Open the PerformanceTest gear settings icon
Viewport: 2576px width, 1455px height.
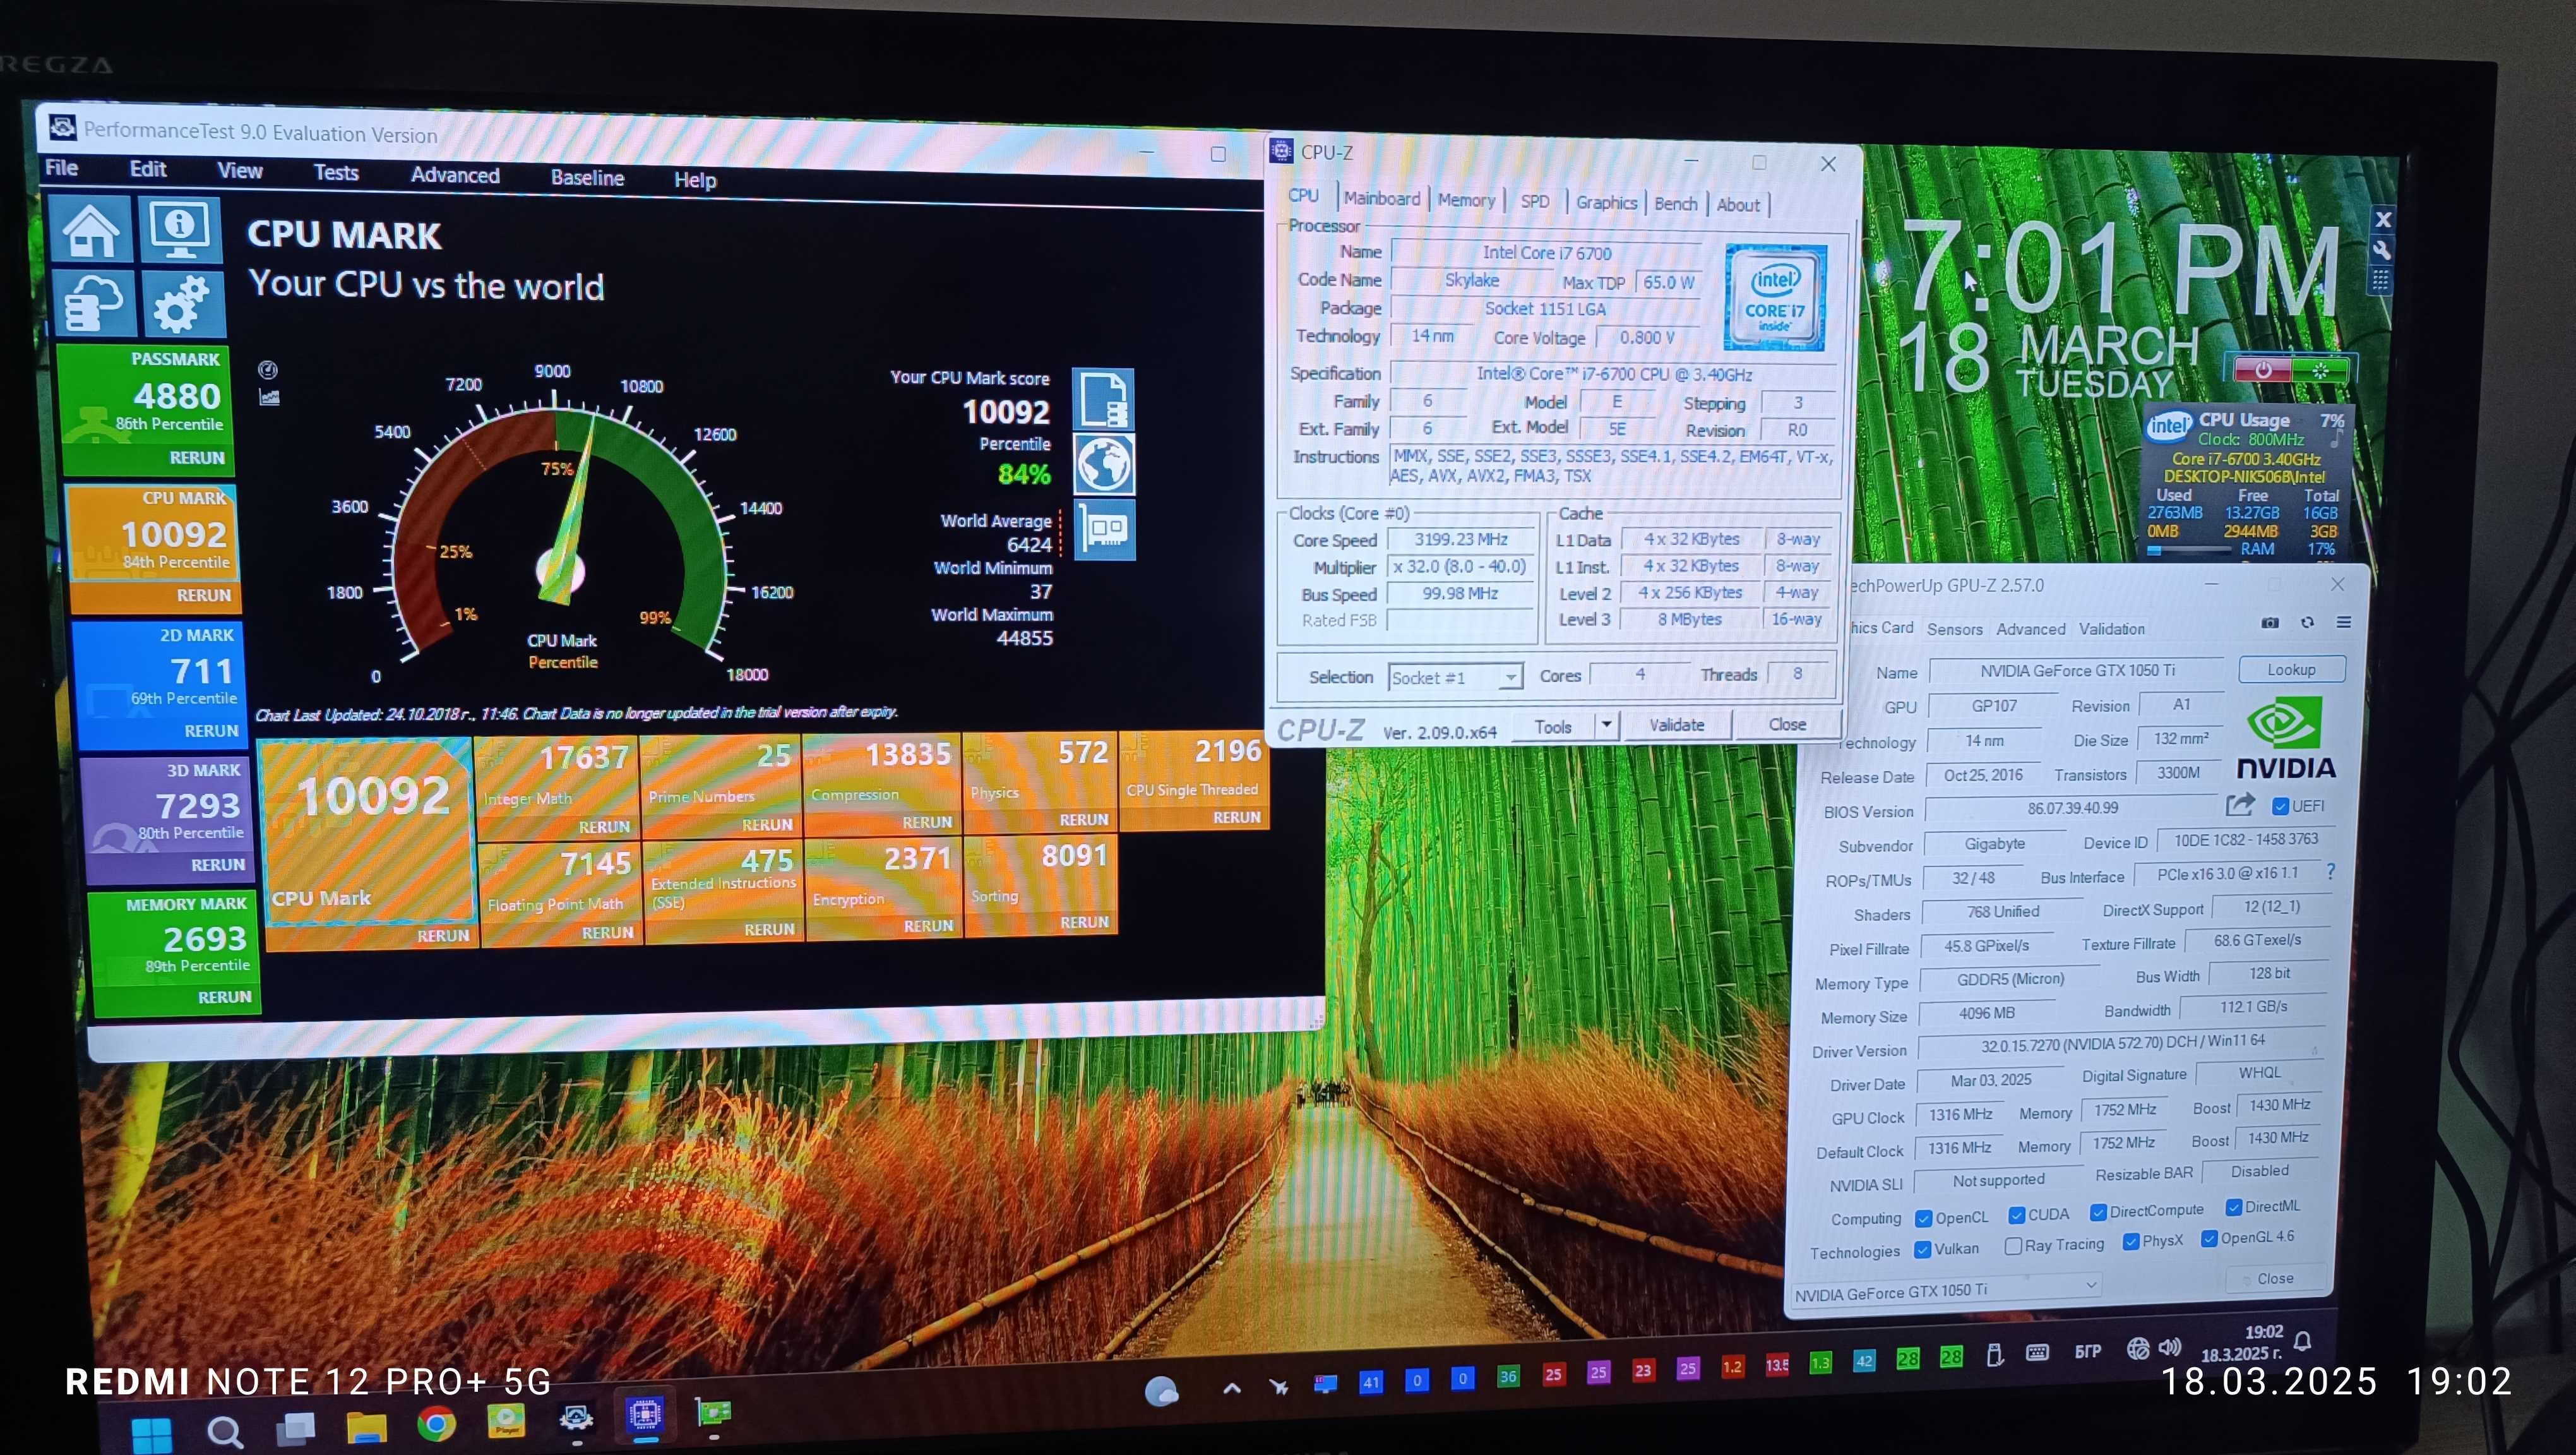click(x=183, y=304)
